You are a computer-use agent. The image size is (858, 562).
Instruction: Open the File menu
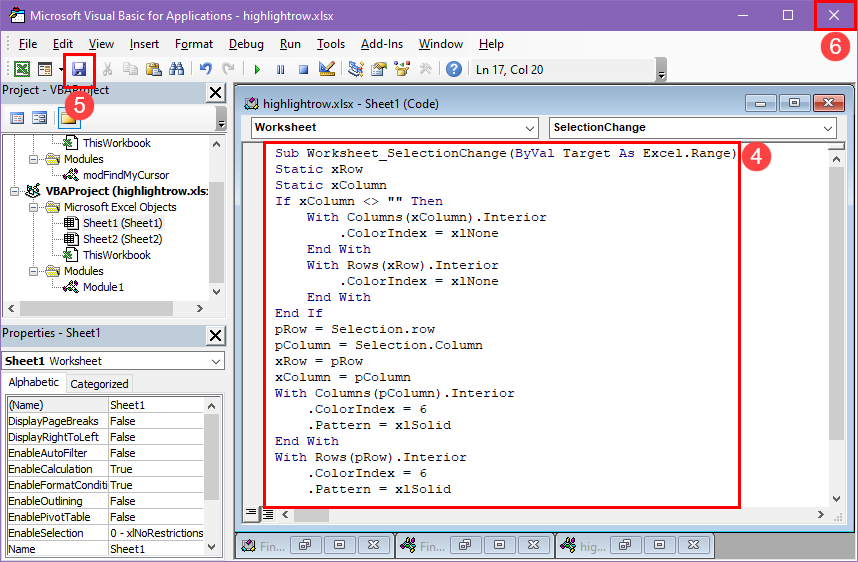click(28, 44)
